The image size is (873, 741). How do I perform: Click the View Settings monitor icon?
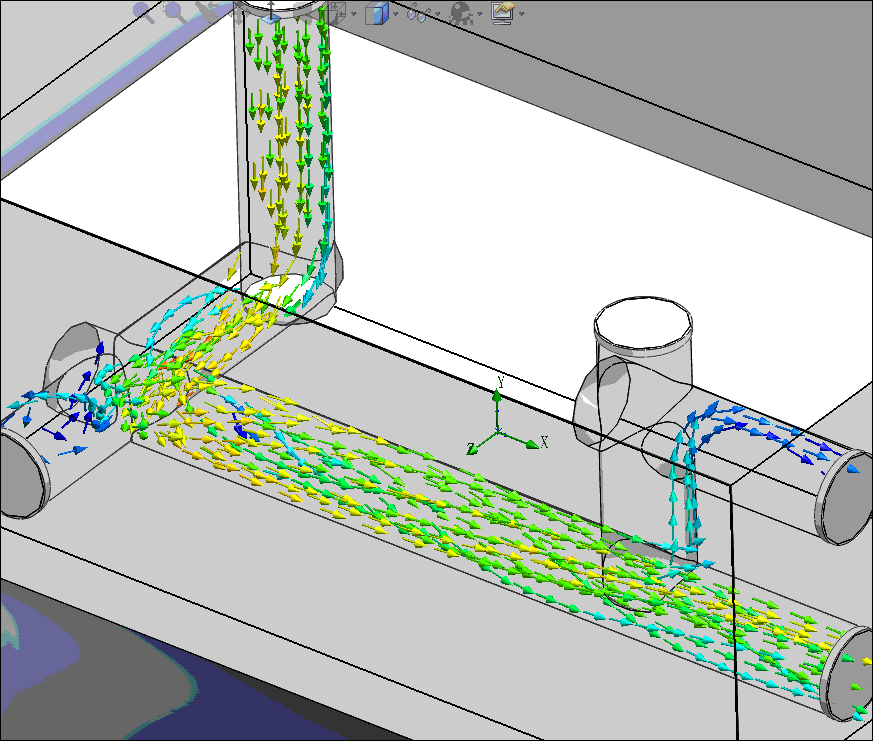click(x=503, y=13)
